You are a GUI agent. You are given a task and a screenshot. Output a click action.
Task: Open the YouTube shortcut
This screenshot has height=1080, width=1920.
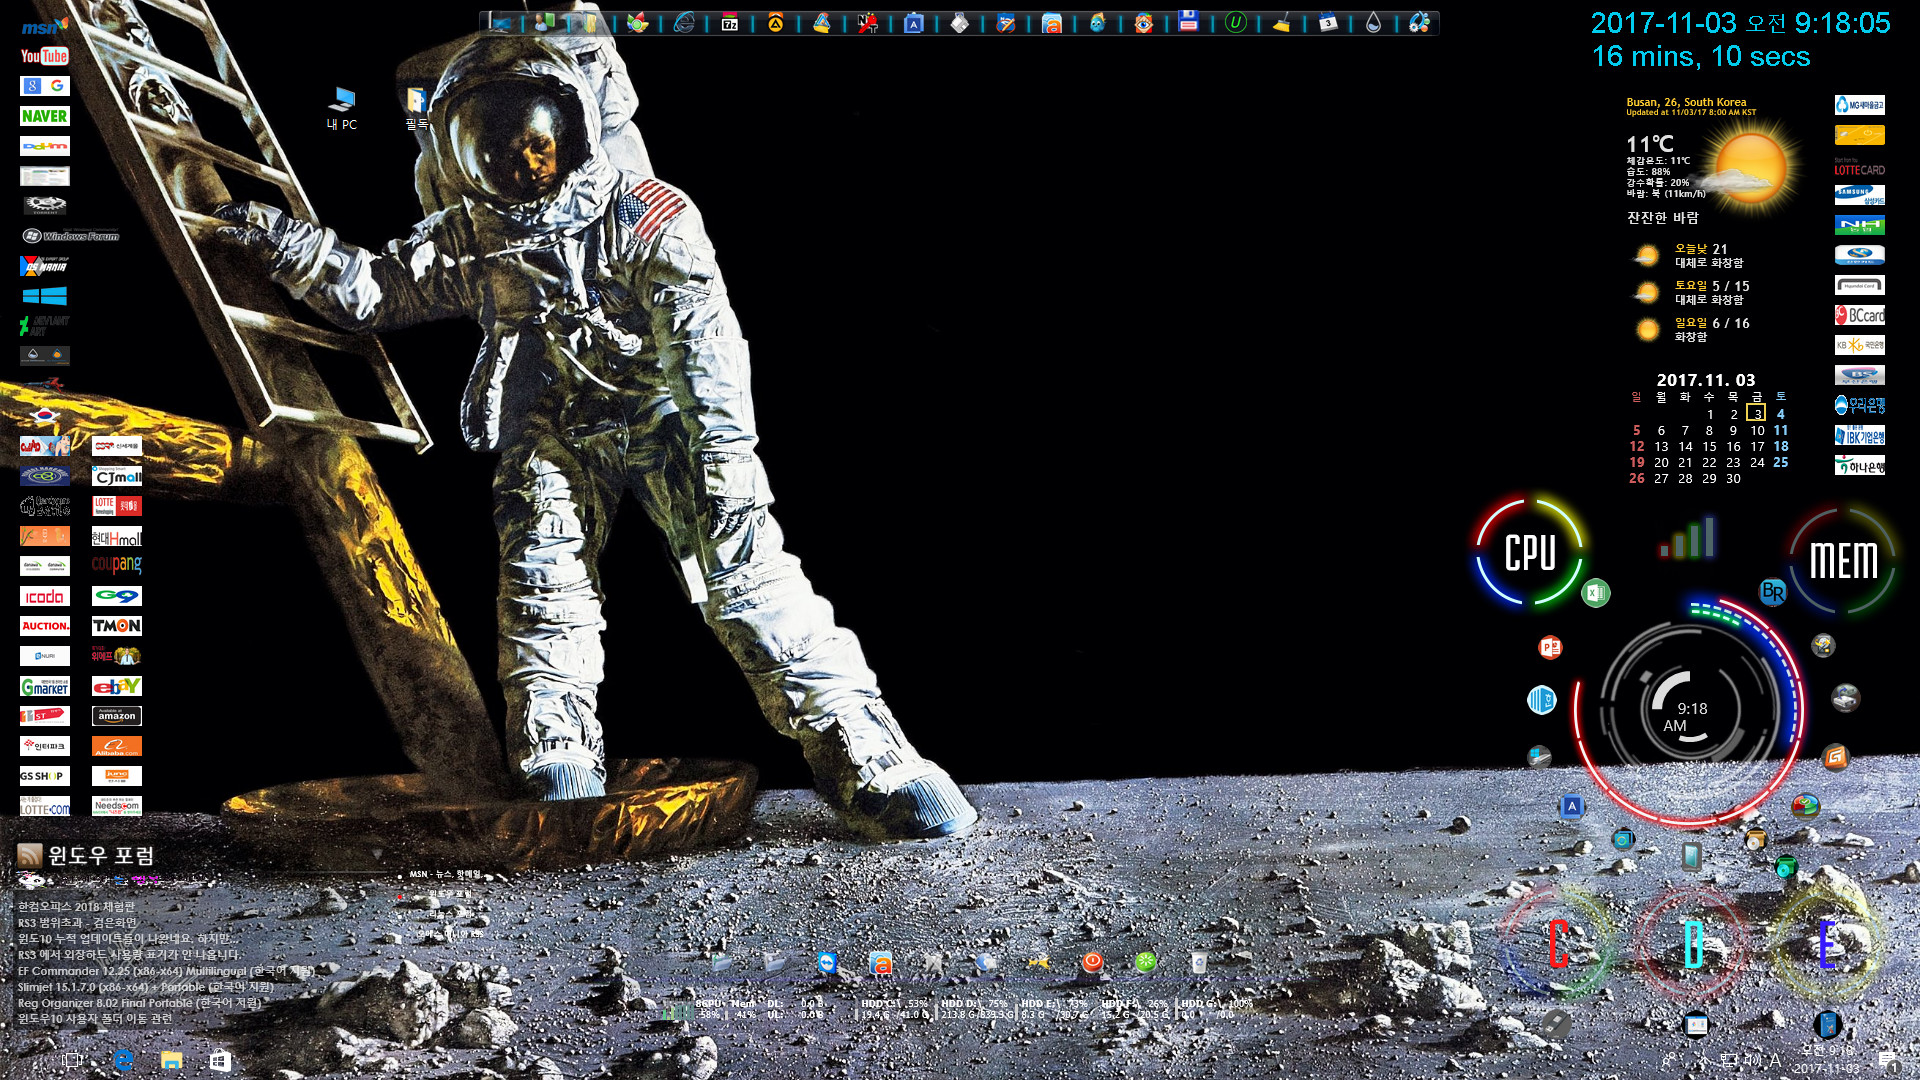coord(44,56)
